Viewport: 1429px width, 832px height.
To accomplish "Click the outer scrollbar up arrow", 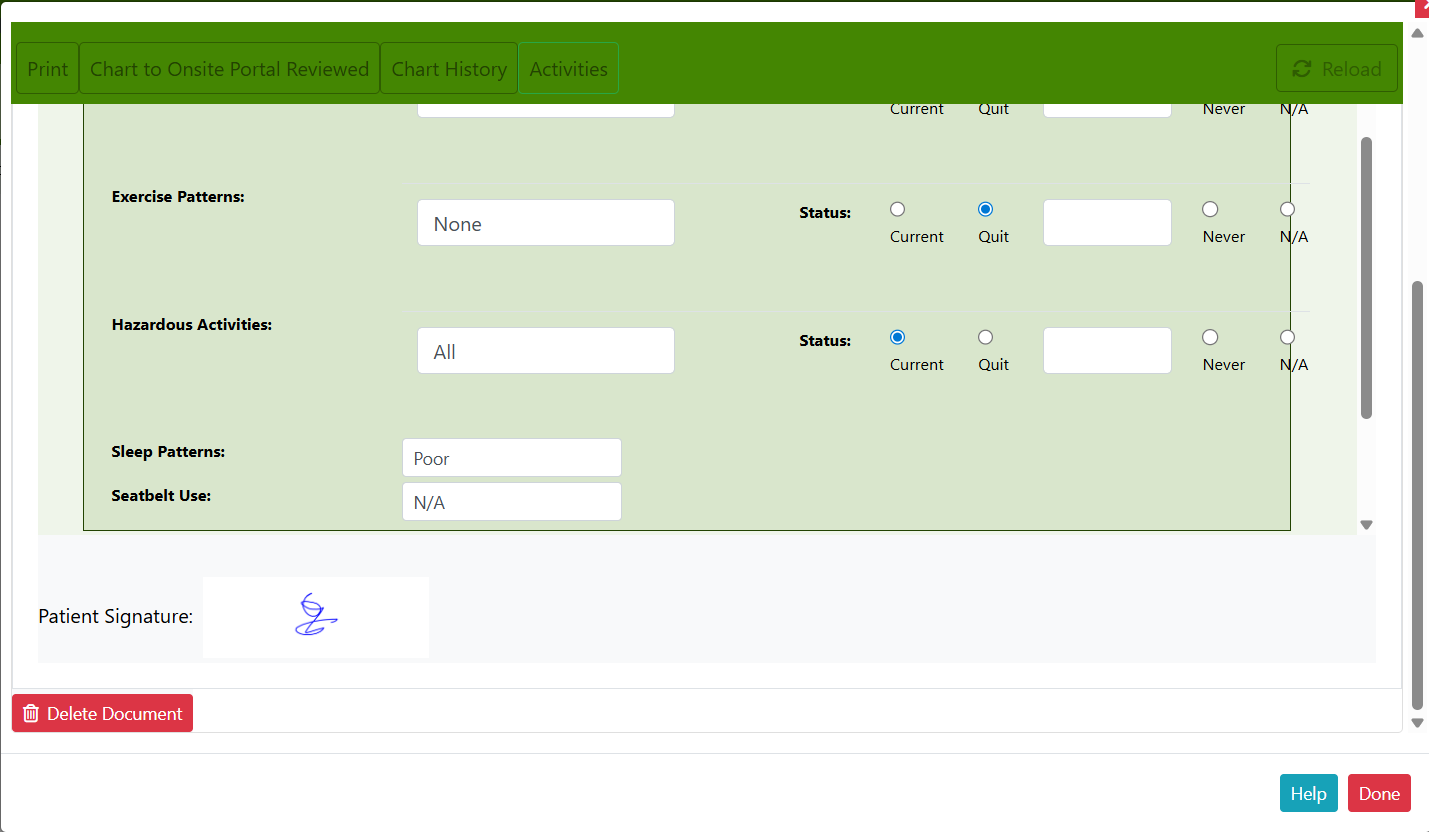I will point(1417,33).
